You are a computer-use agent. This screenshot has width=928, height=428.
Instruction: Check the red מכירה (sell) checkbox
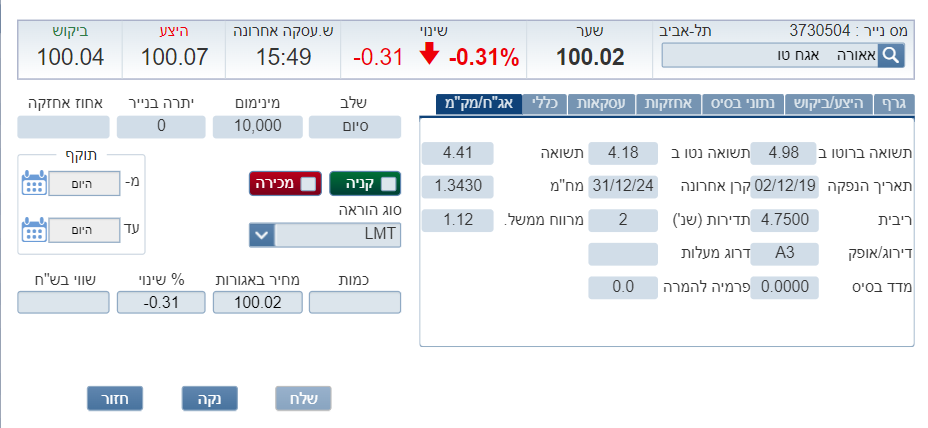(308, 183)
